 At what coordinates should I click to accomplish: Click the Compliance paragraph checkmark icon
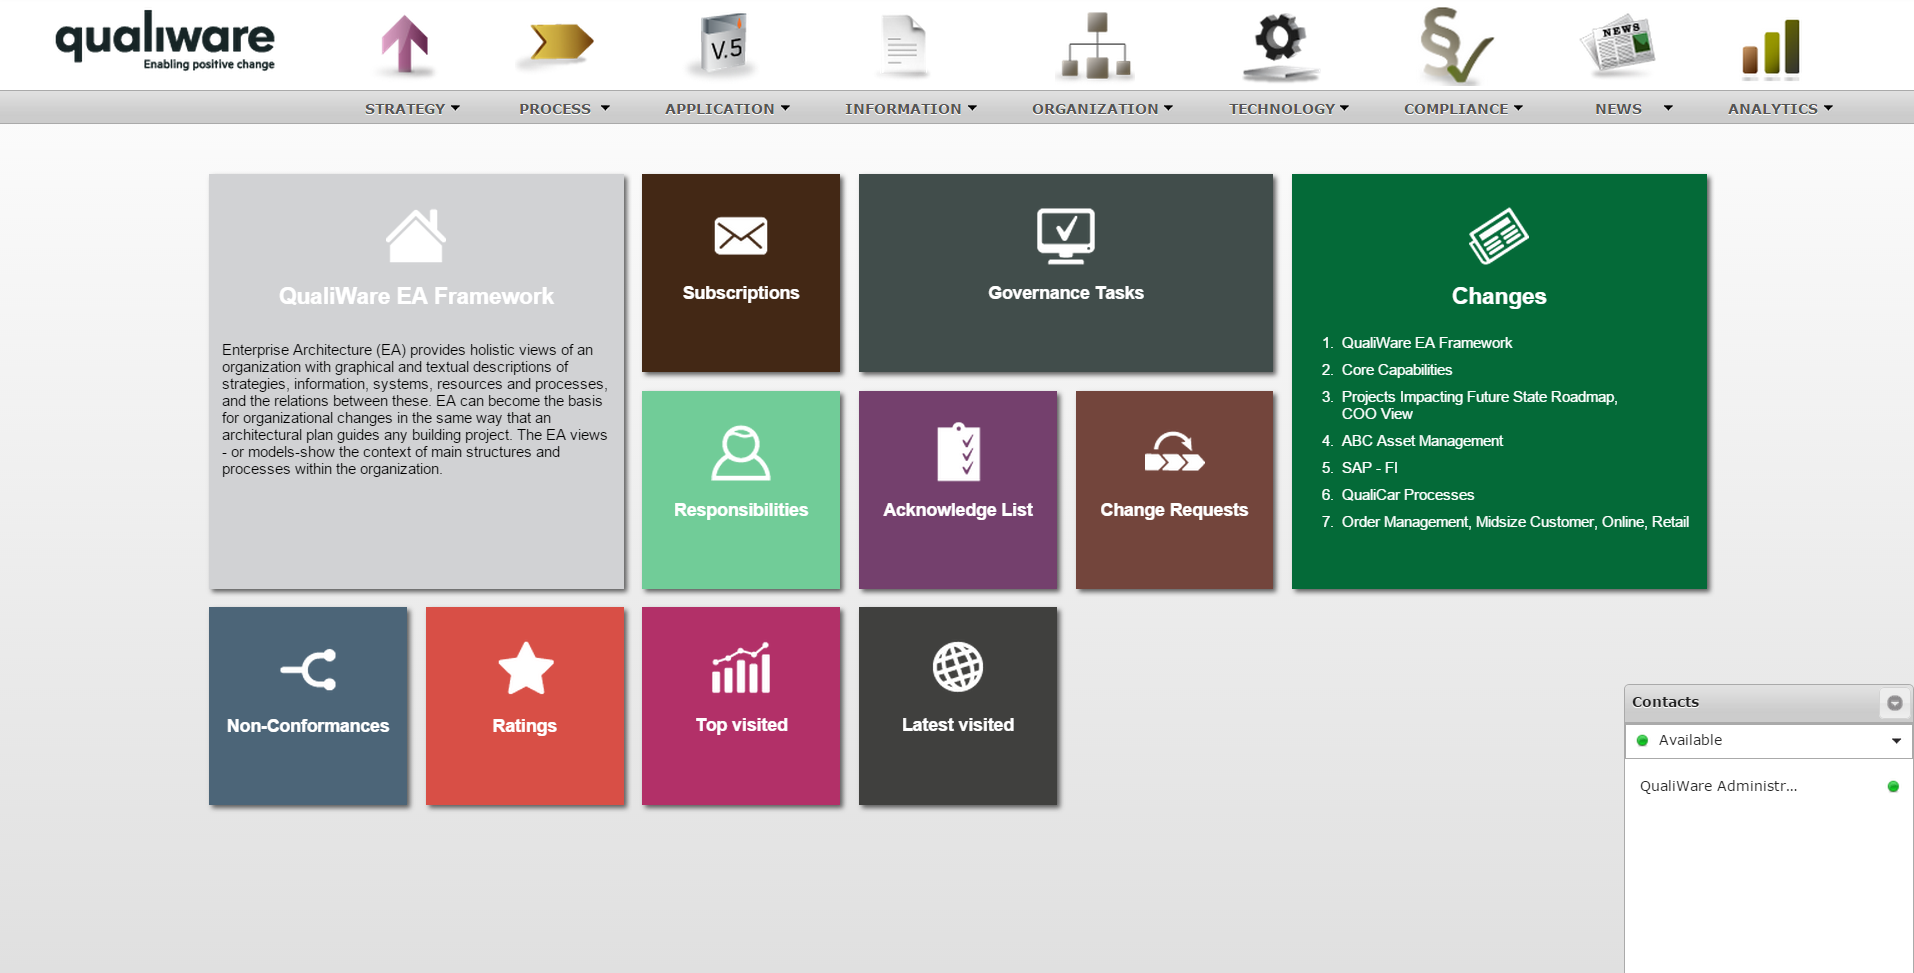[x=1456, y=46]
